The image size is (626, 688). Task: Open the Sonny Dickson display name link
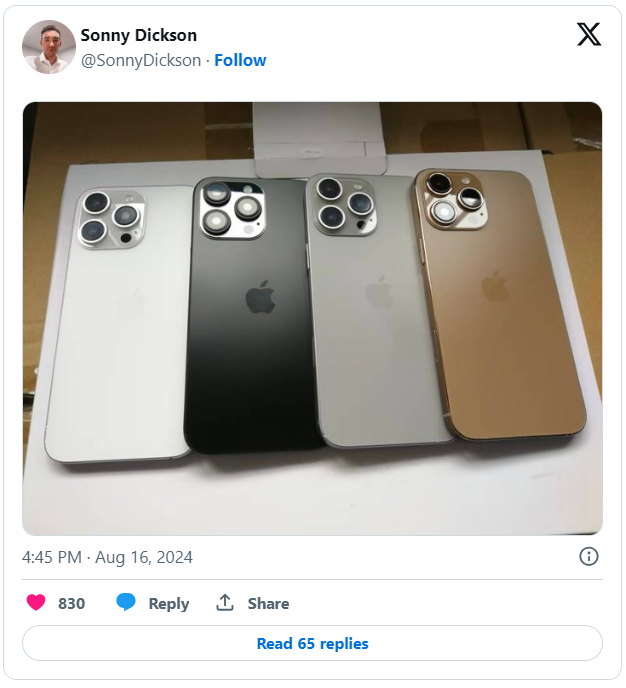[x=139, y=35]
